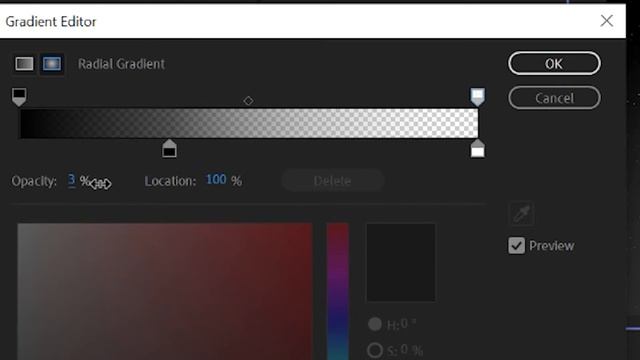Click the Location label
The width and height of the screenshot is (640, 360).
[x=170, y=180]
